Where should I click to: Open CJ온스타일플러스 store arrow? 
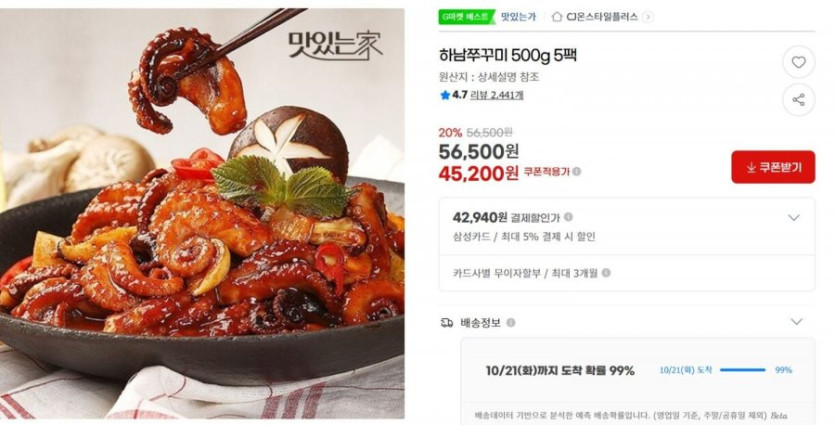[648, 17]
